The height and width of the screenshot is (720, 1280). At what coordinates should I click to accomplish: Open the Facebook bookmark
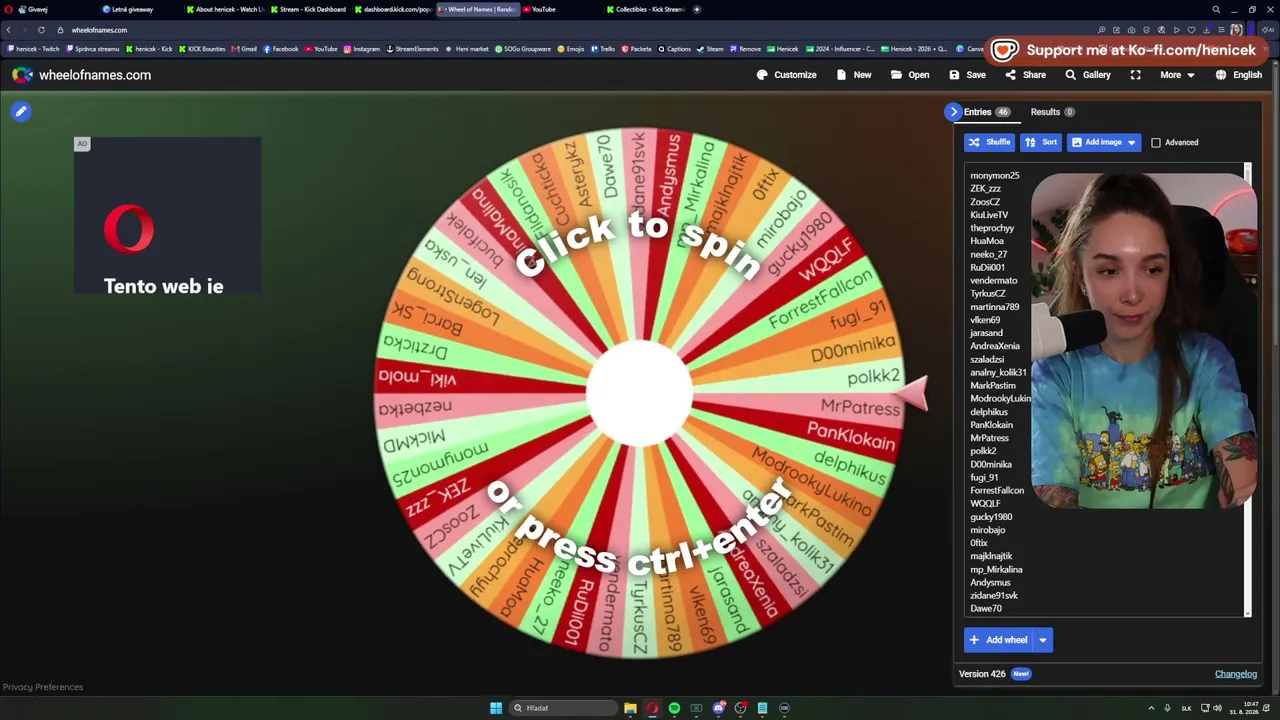[x=281, y=49]
